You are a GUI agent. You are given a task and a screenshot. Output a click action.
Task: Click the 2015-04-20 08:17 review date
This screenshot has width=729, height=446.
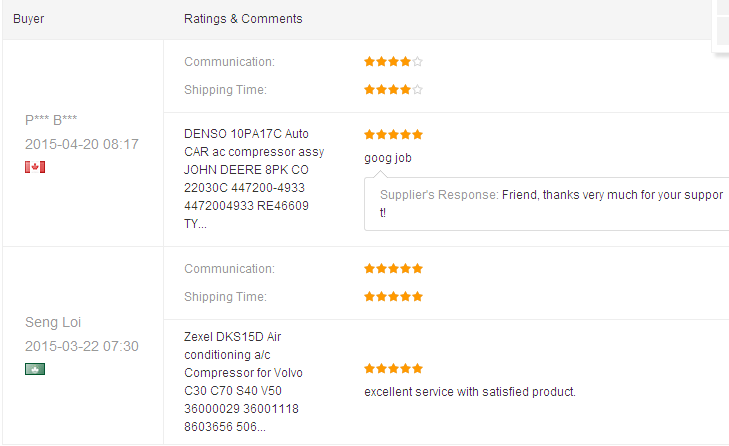(x=82, y=144)
